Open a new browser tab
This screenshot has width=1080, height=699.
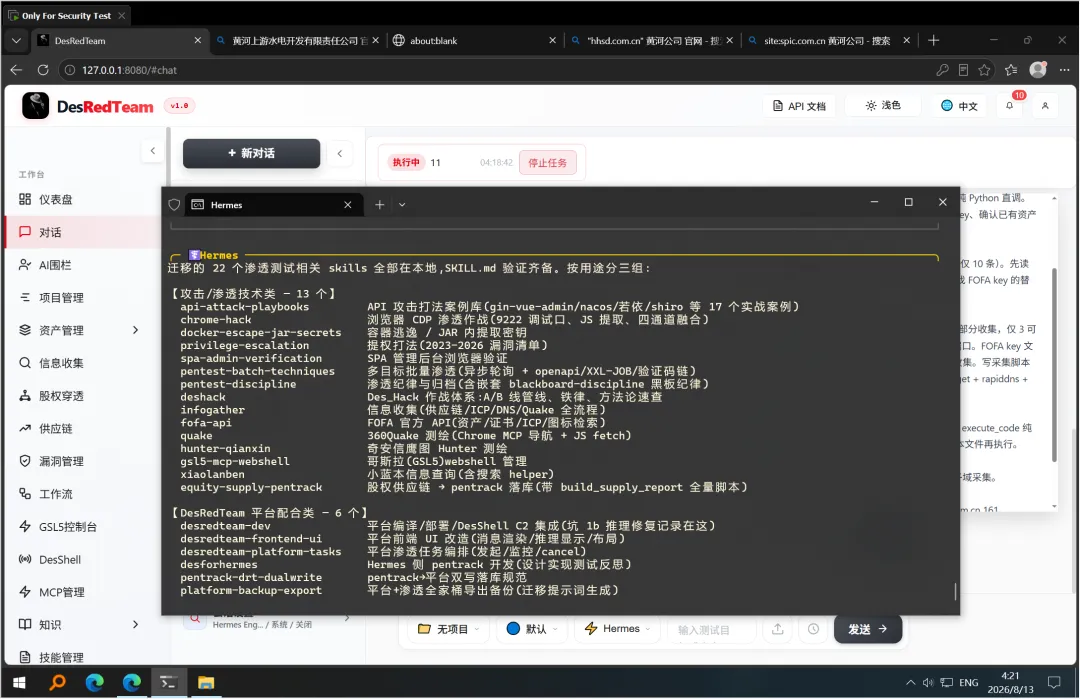[x=933, y=41]
